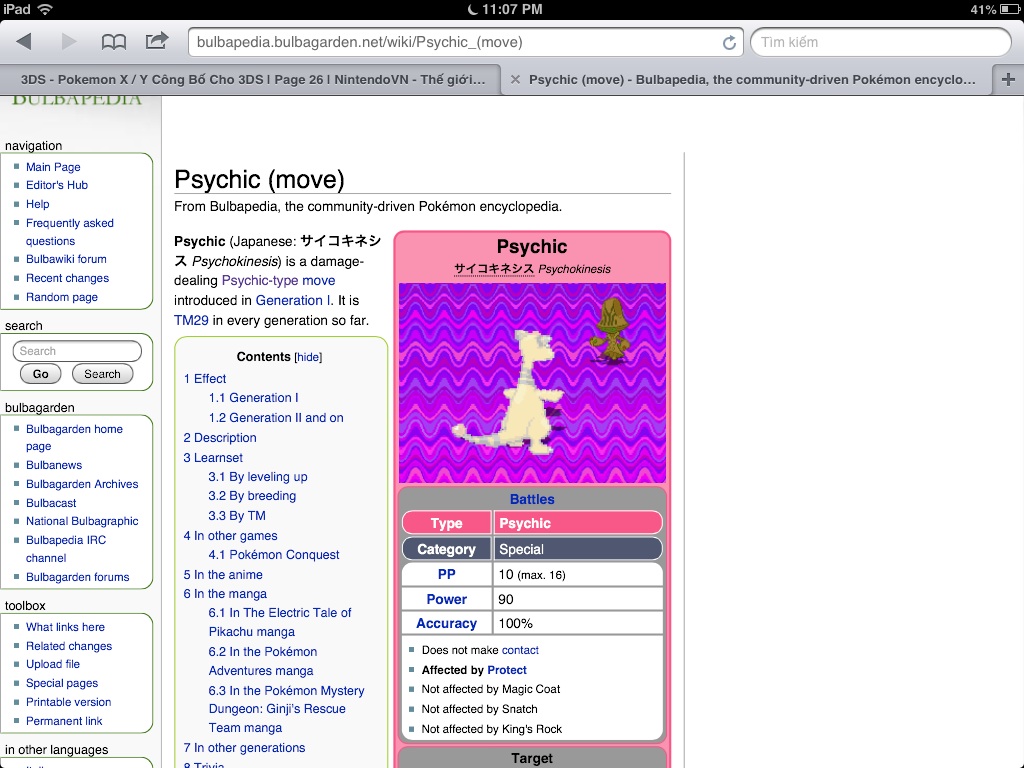The width and height of the screenshot is (1024, 768).
Task: Hide the Contents table
Action: click(x=308, y=357)
